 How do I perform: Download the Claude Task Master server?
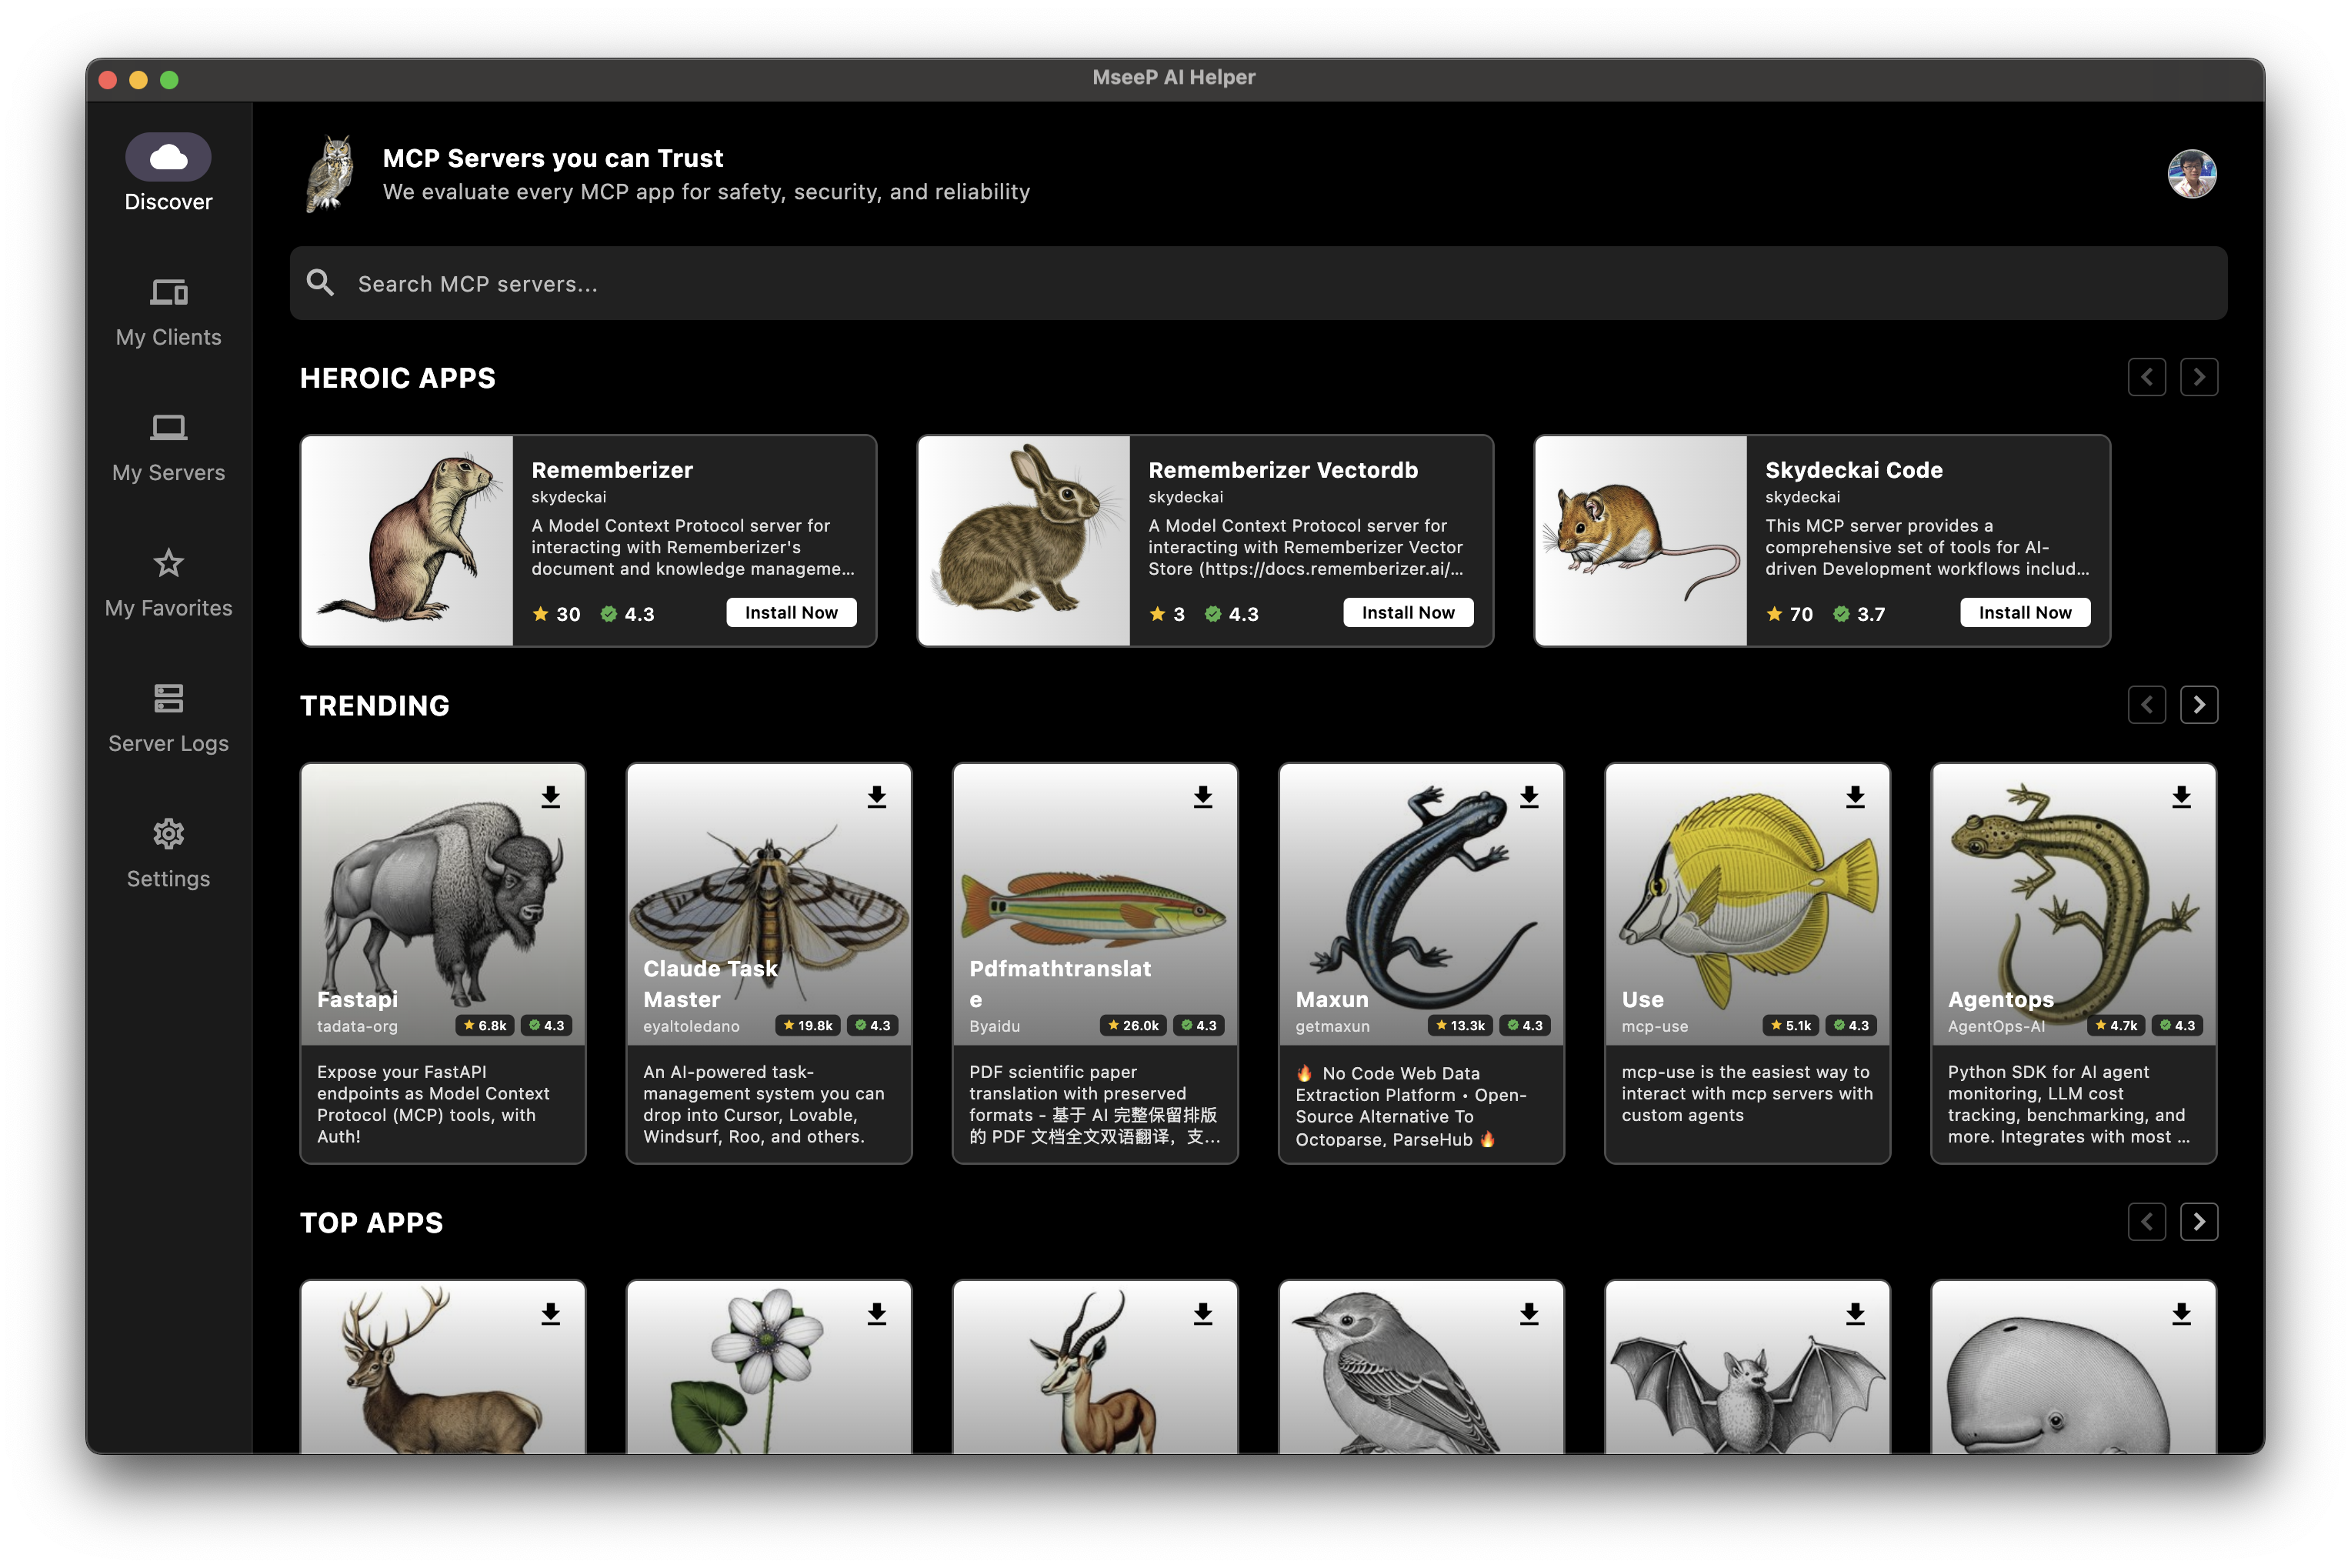[x=876, y=797]
